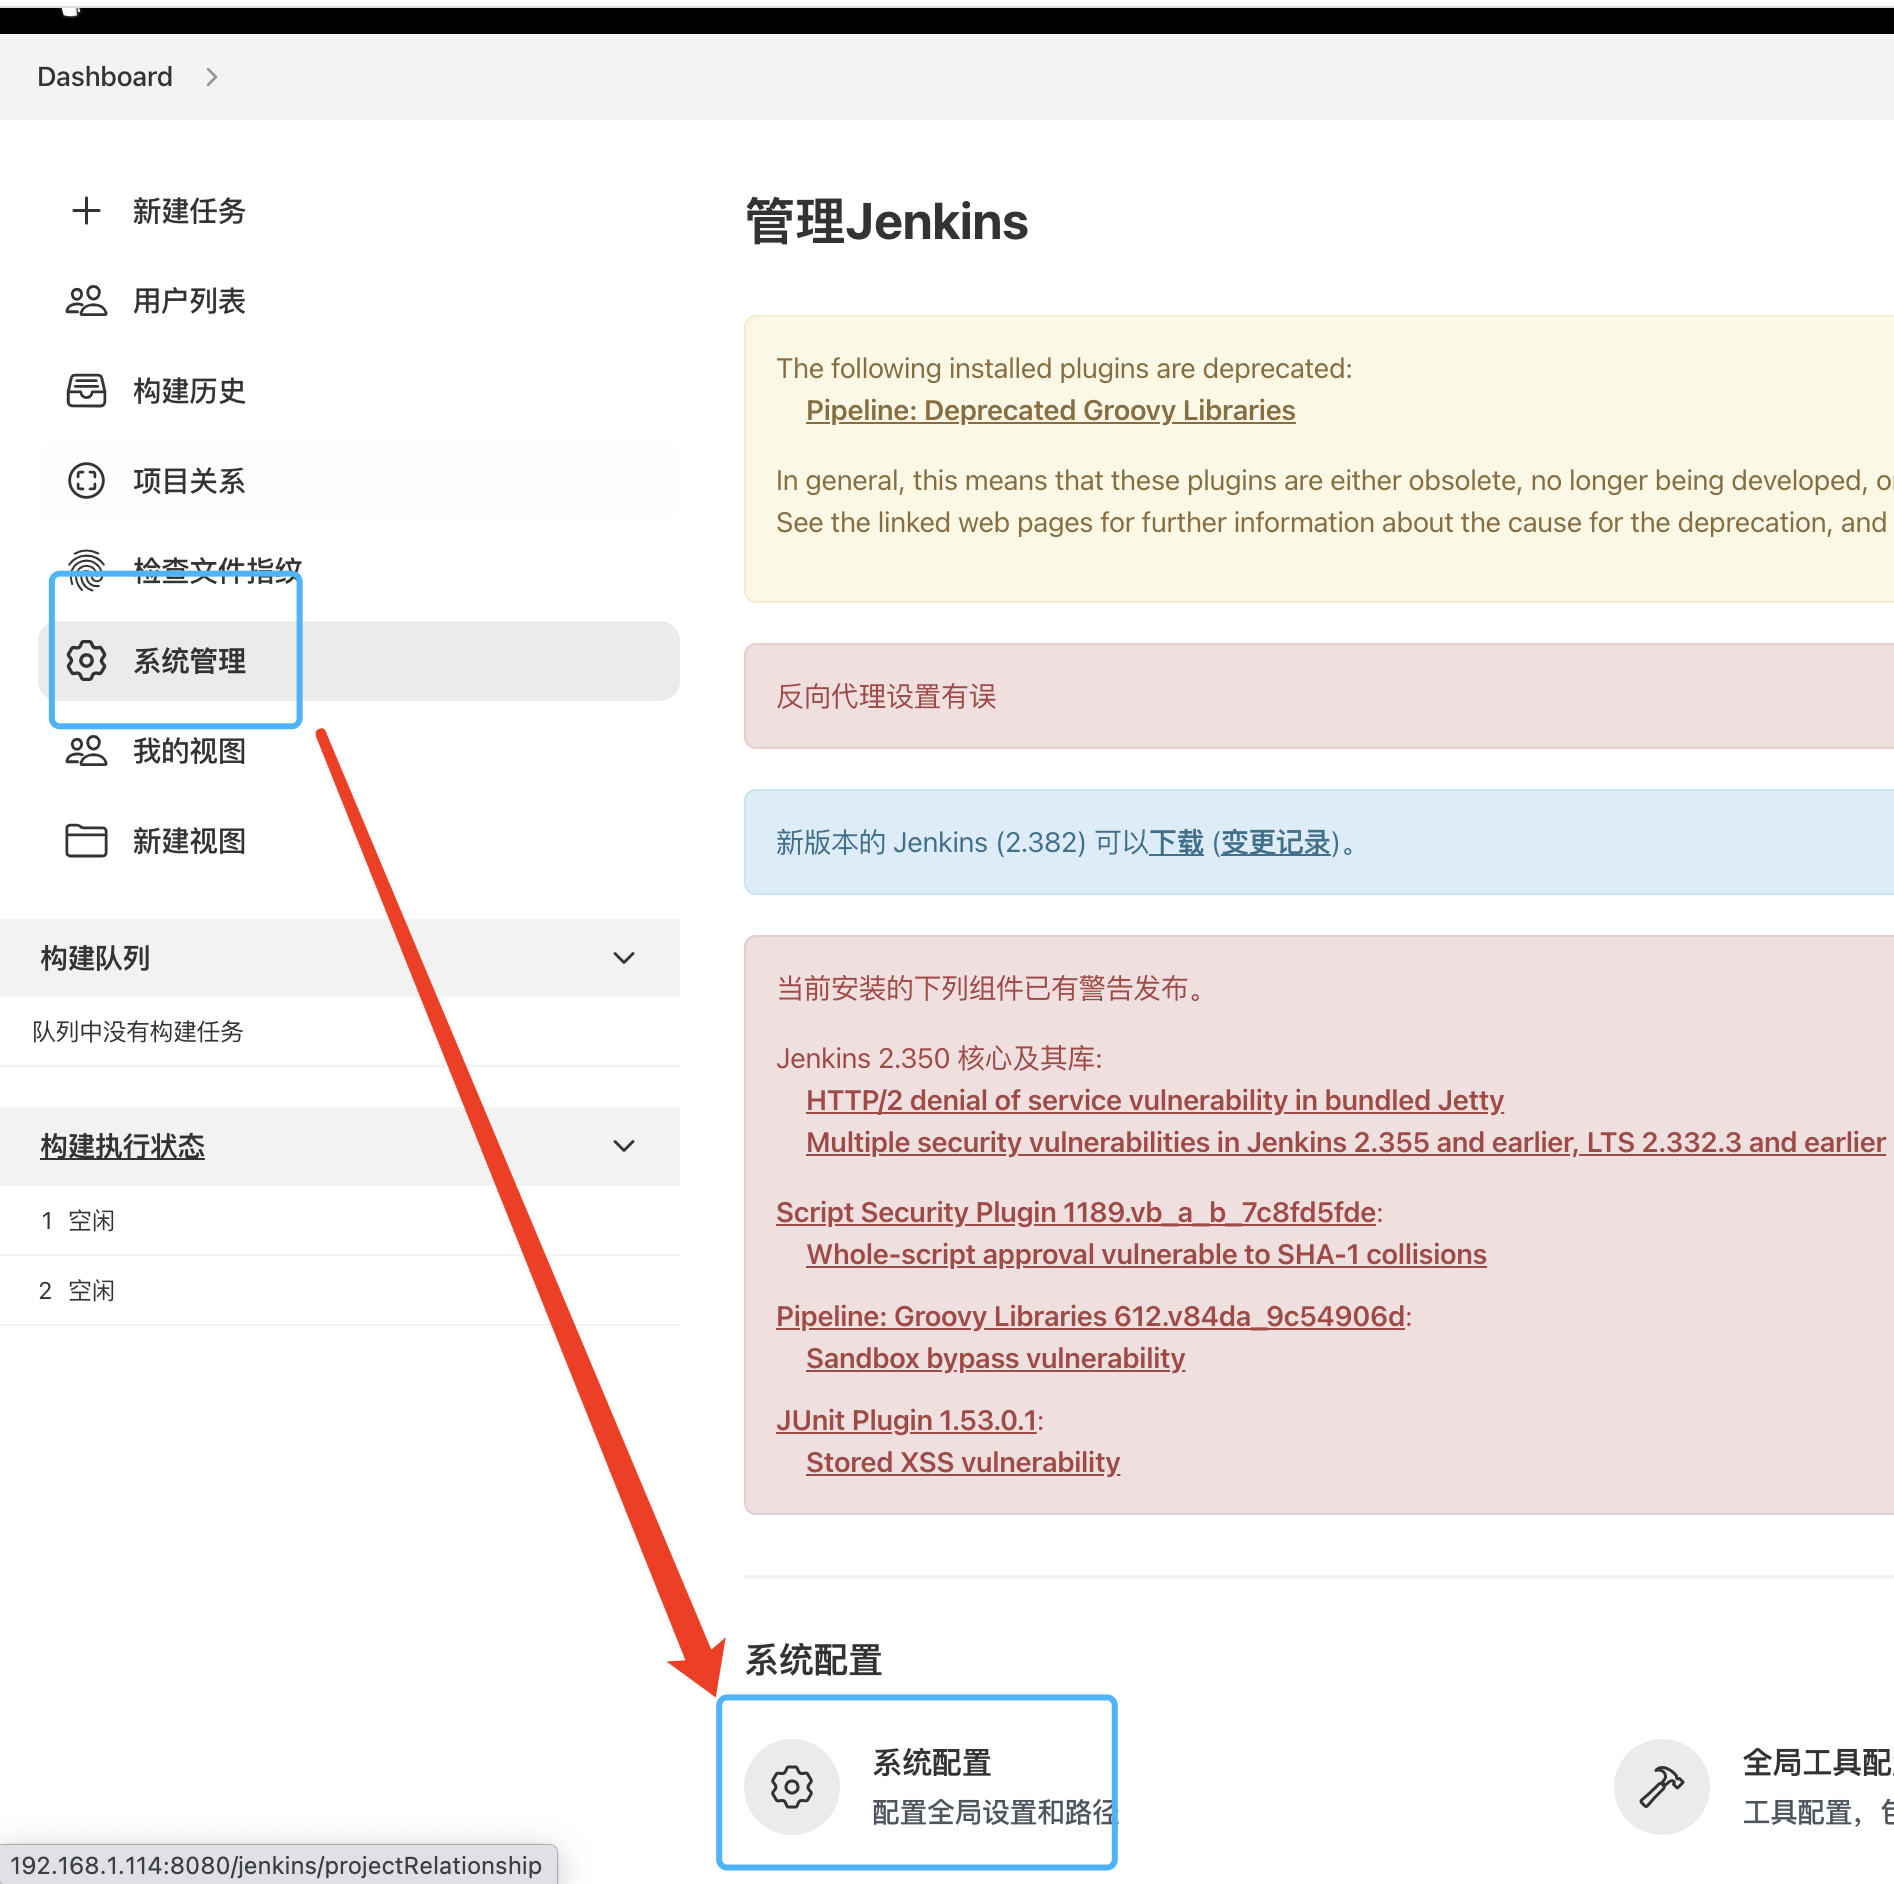Click the users icon beside 用户列表
Screen dimensions: 1894x1884
(87, 301)
